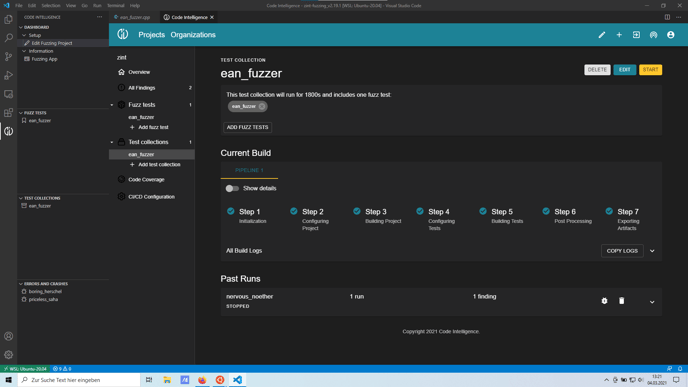The image size is (688, 387).
Task: Expand All Build Logs chevron
Action: click(652, 251)
